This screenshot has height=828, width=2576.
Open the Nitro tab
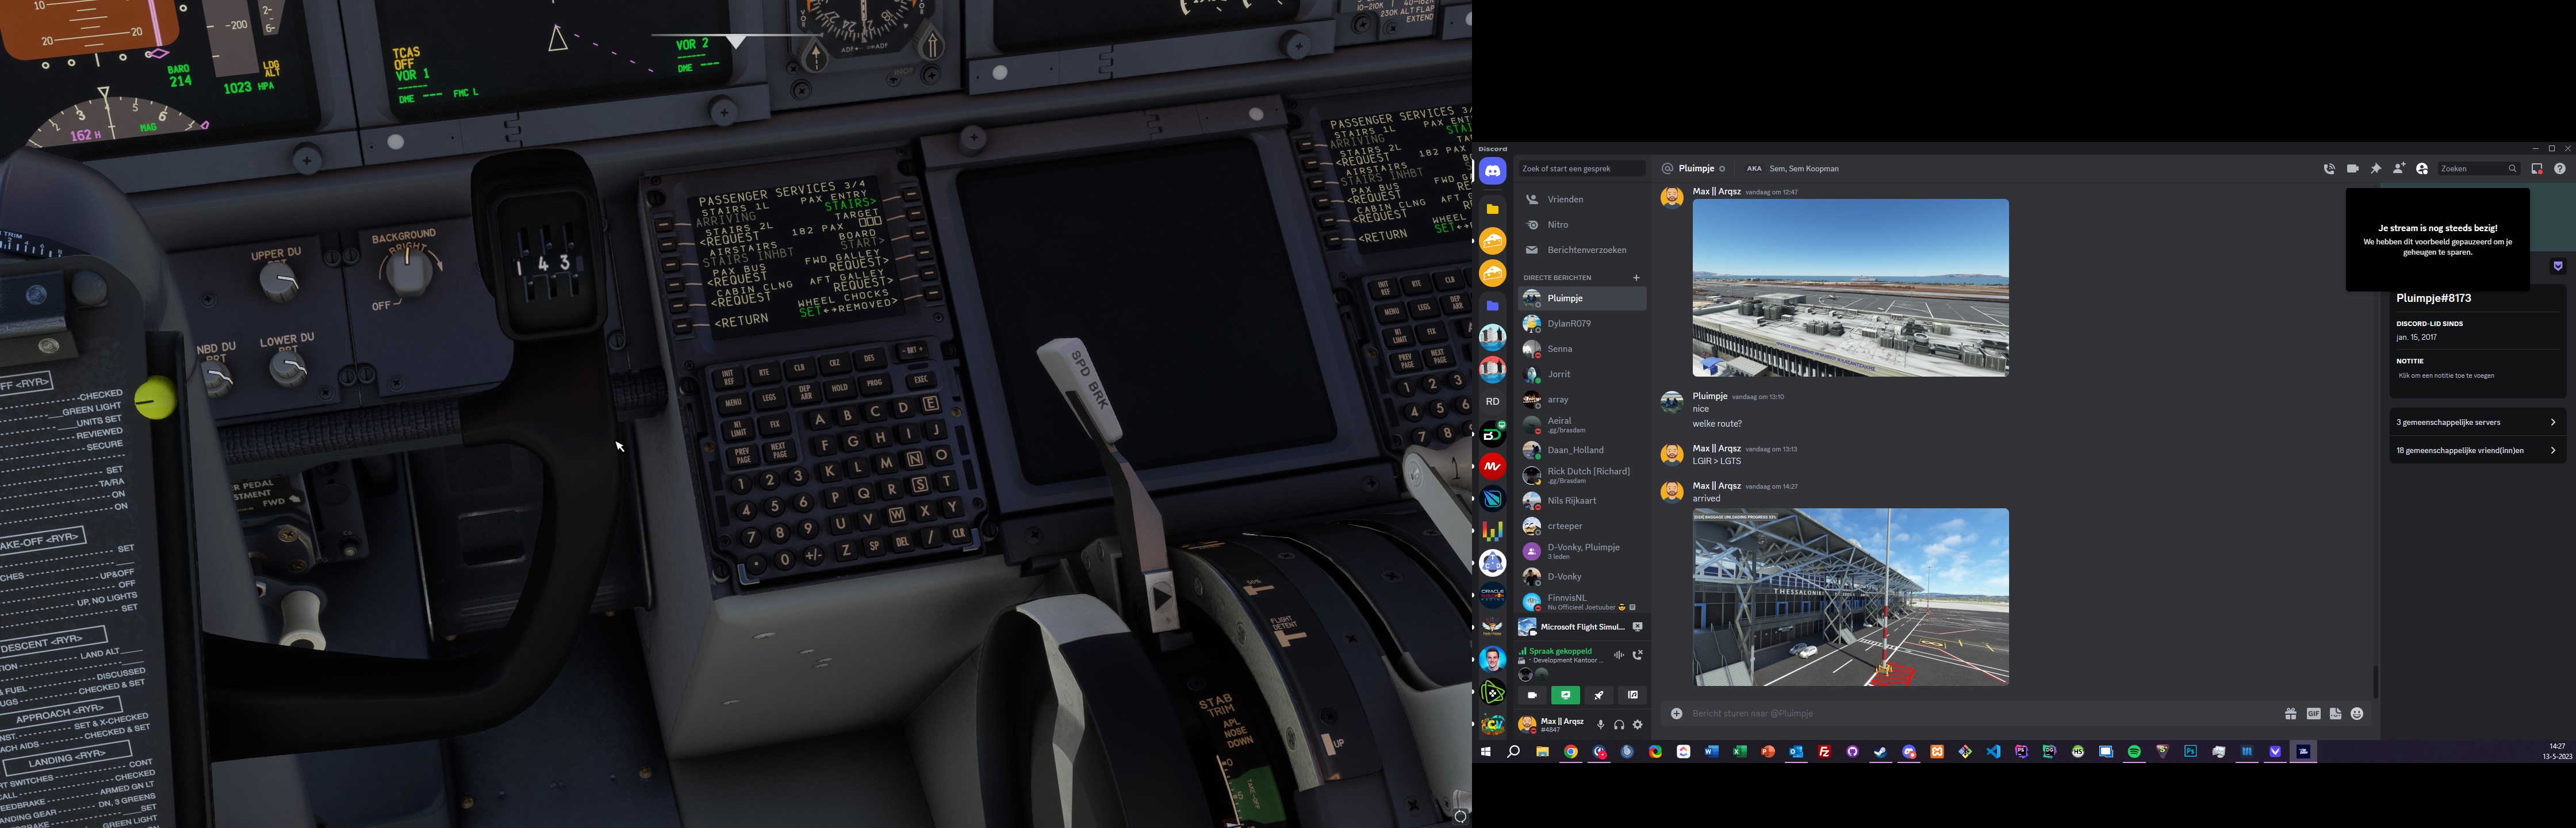pos(1557,225)
